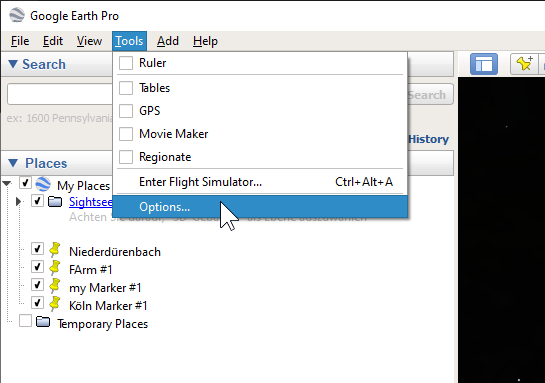Click inside the search input field
The height and width of the screenshot is (383, 545).
pyautogui.click(x=60, y=94)
